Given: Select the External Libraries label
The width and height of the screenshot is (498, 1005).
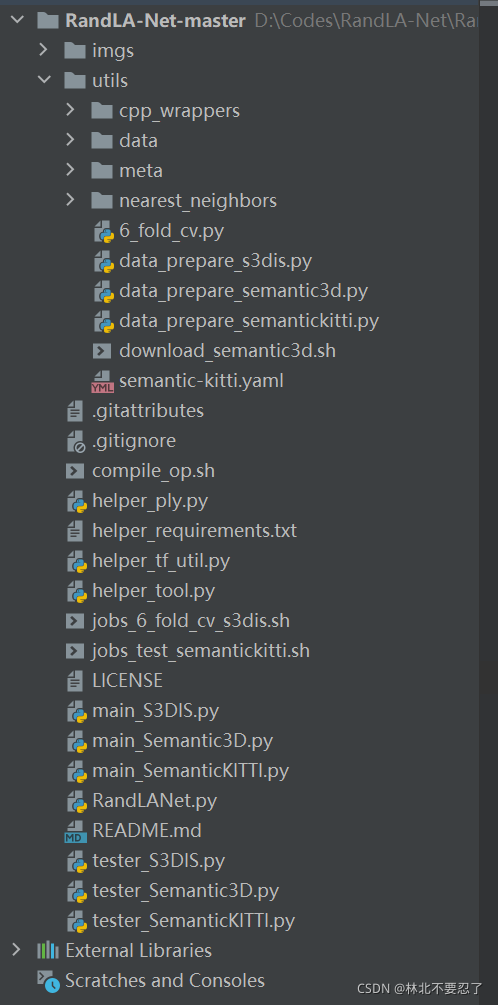Looking at the screenshot, I should click(x=138, y=950).
